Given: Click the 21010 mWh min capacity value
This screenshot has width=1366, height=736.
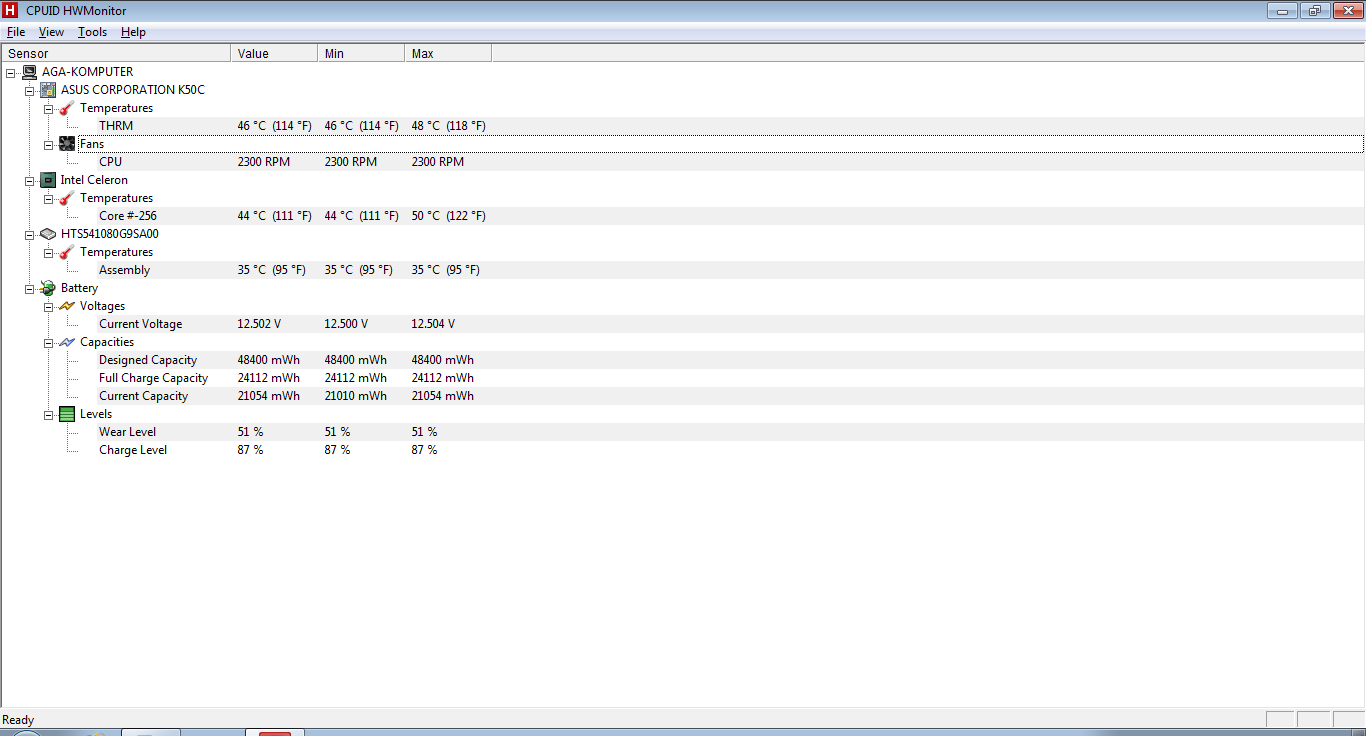Looking at the screenshot, I should [356, 396].
